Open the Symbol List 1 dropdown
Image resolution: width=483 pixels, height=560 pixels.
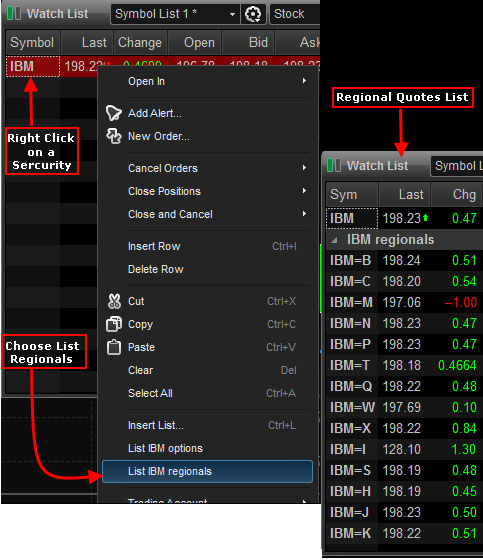click(175, 14)
